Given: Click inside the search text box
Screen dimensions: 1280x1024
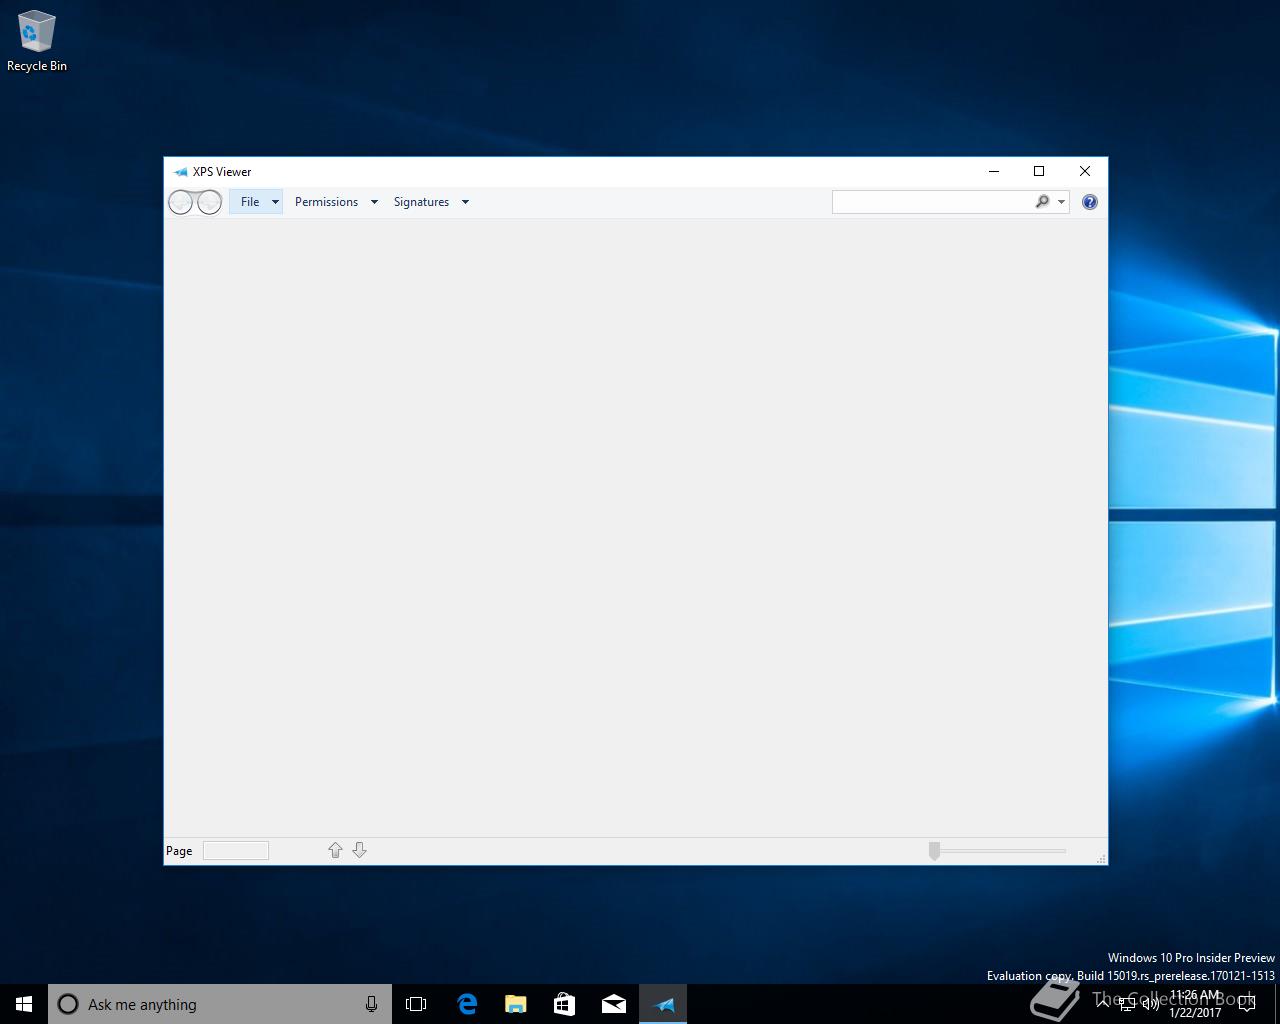Looking at the screenshot, I should tap(932, 202).
